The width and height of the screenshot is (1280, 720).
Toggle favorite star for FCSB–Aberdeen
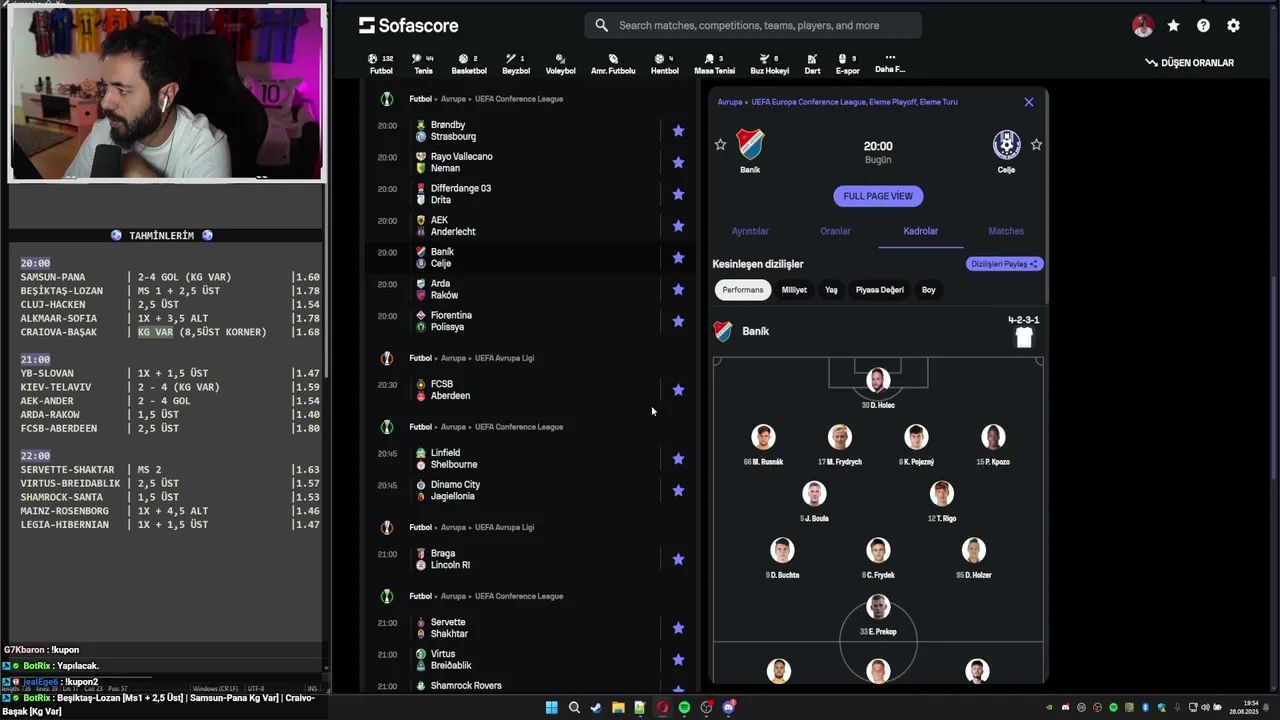pos(678,390)
